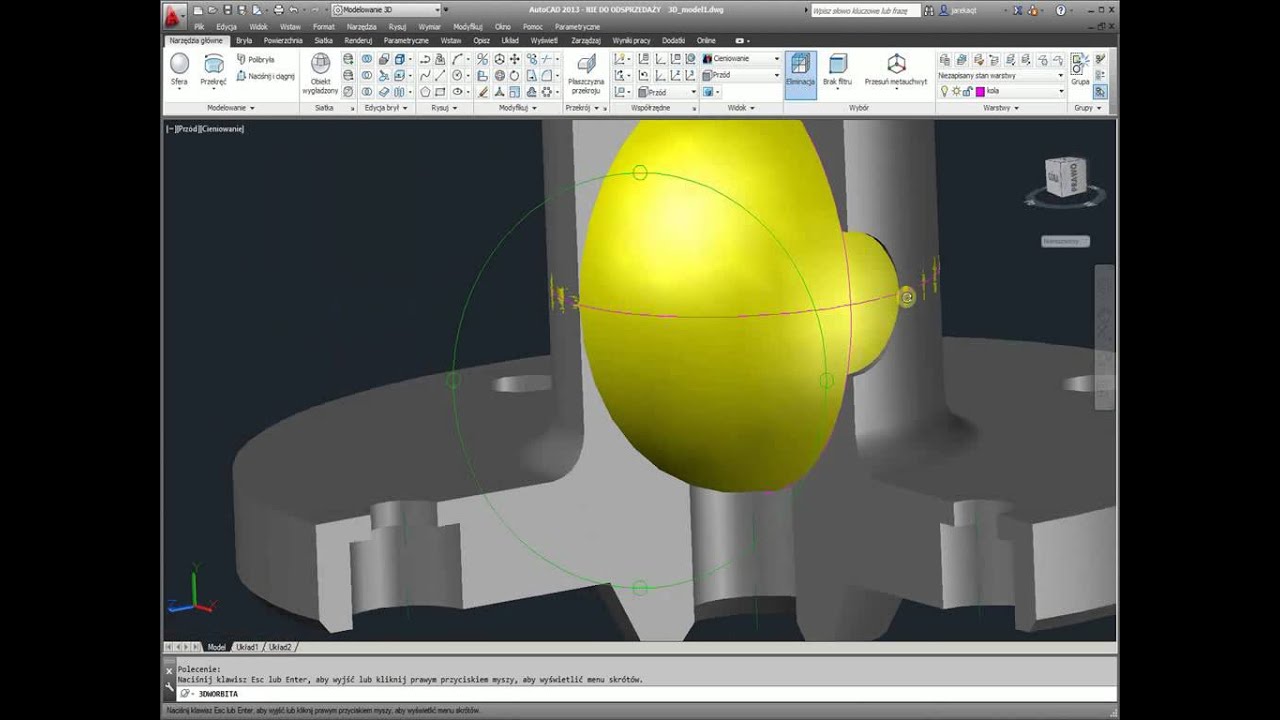Screen dimensions: 1280x720
Task: Select the Sfera sphere tool
Action: (x=179, y=70)
